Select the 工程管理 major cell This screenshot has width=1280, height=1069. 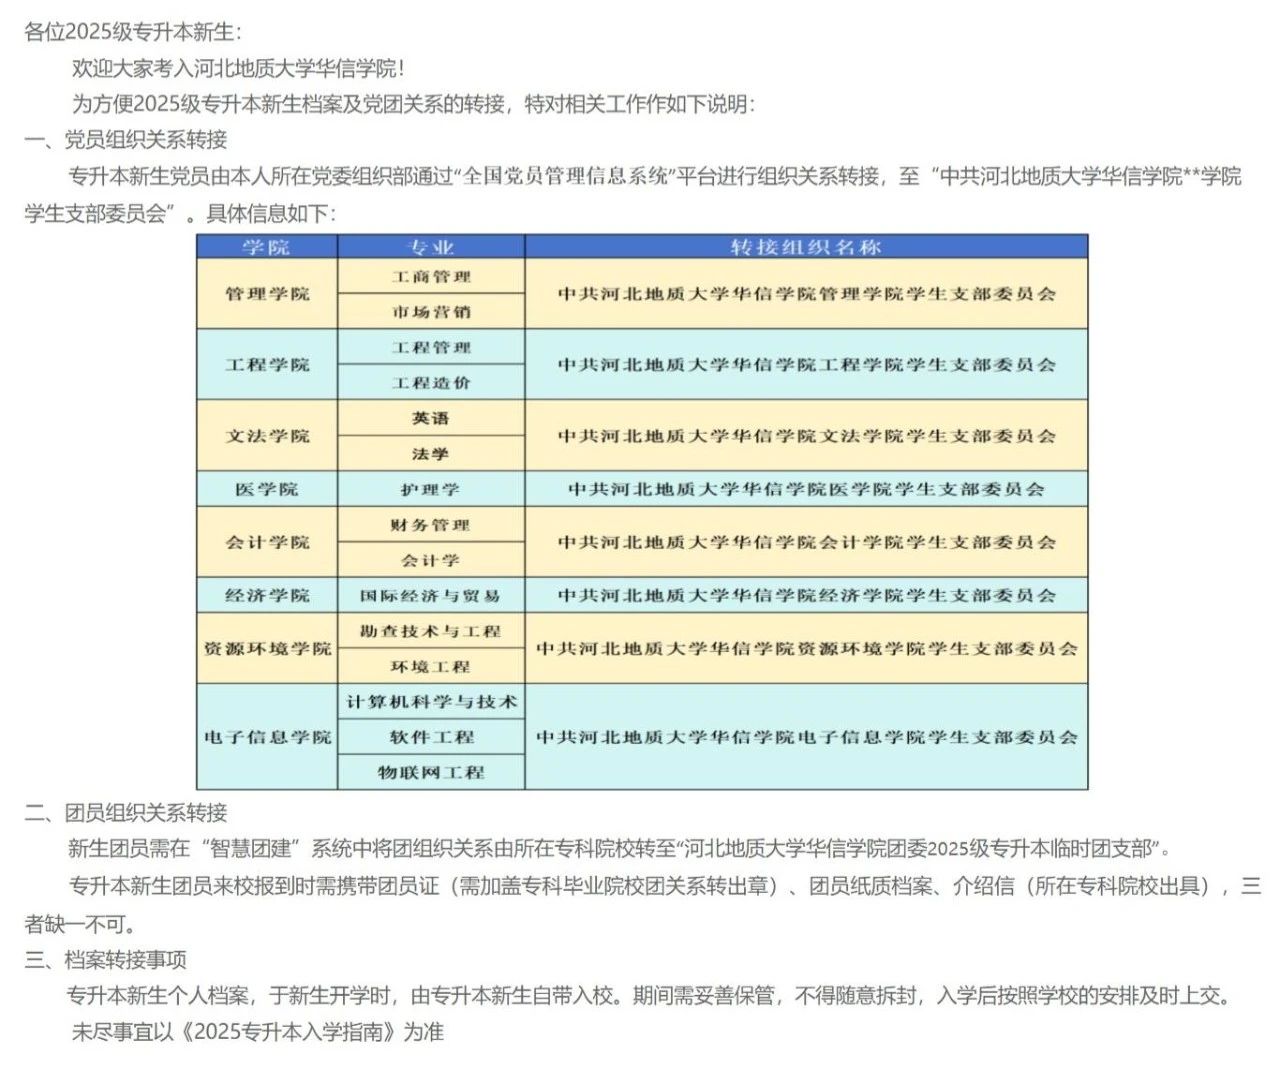(431, 347)
